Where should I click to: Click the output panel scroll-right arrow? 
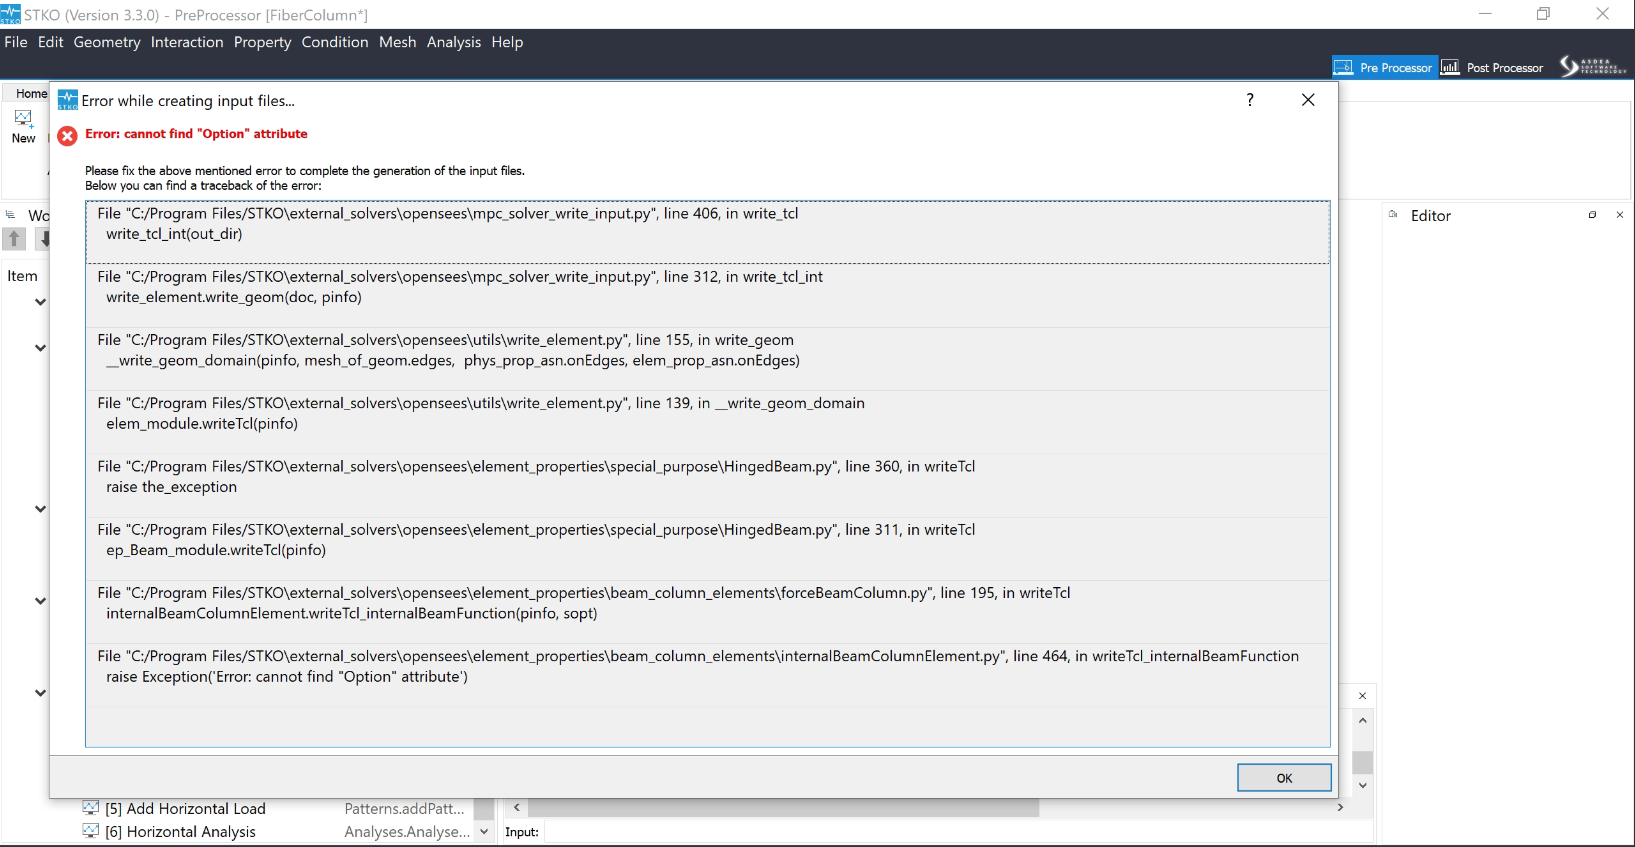coord(1340,807)
